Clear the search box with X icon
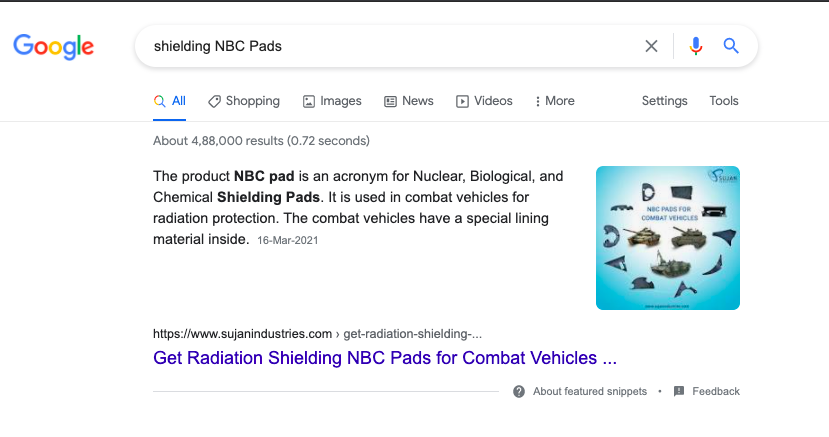Screen dimensions: 829x437 tap(651, 46)
